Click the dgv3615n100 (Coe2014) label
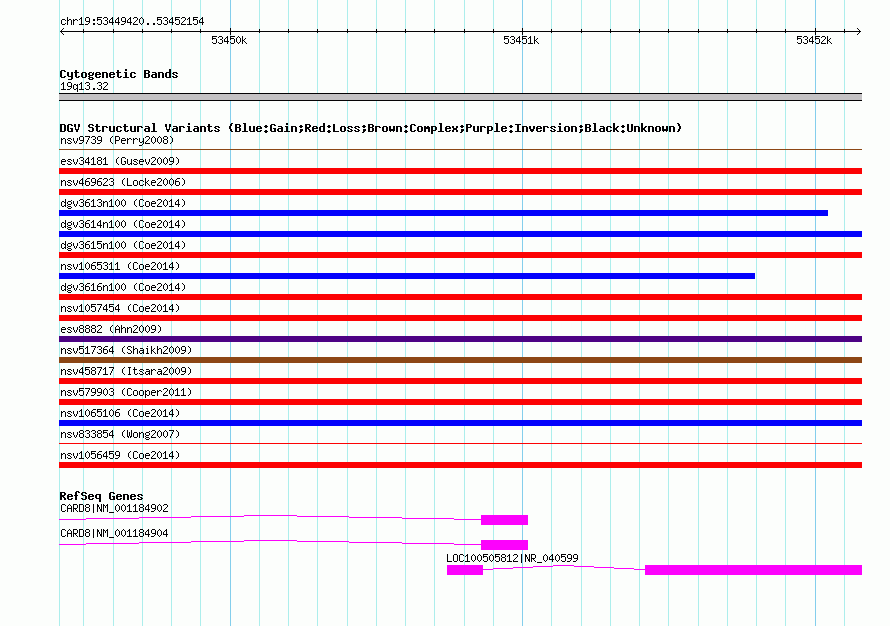This screenshot has height=626, width=890. click(123, 245)
